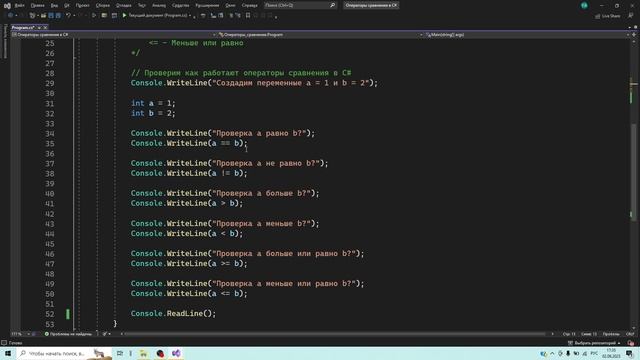Click the undo toolbar icon
This screenshot has height=360, width=640.
click(x=68, y=16)
